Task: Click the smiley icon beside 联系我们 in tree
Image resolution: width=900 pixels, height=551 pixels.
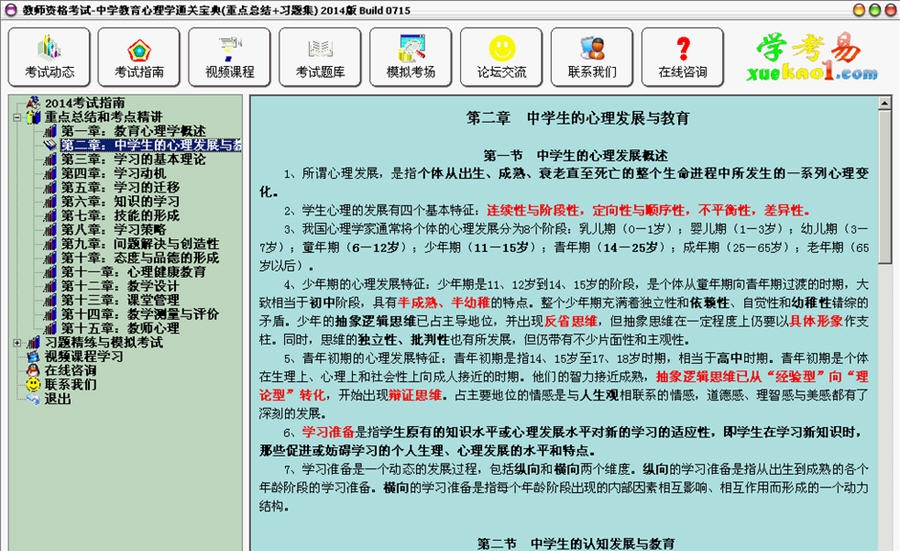Action: [33, 385]
